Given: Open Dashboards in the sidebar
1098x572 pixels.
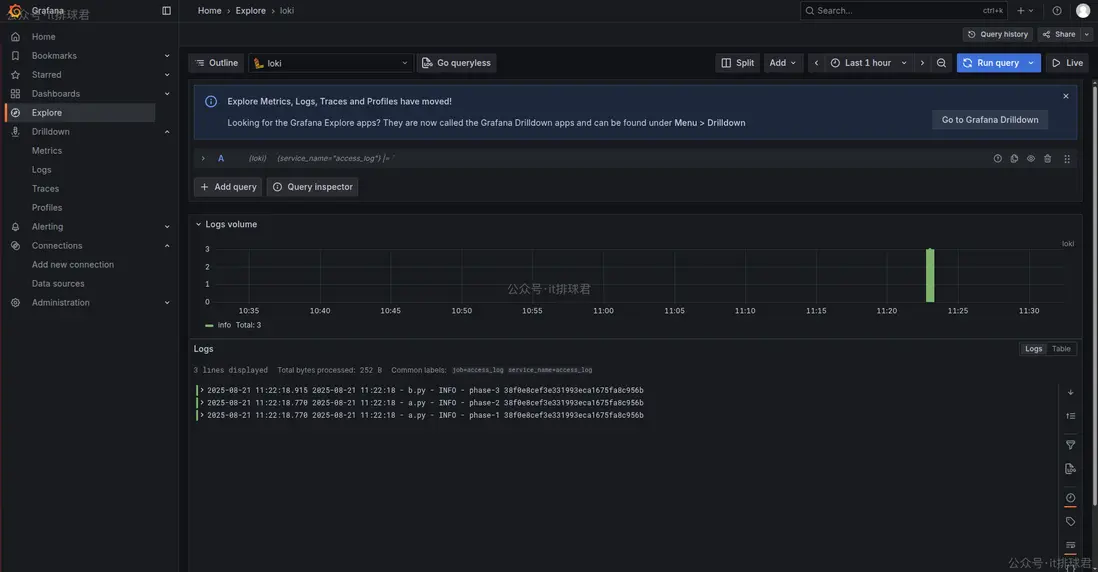Looking at the screenshot, I should (x=55, y=94).
